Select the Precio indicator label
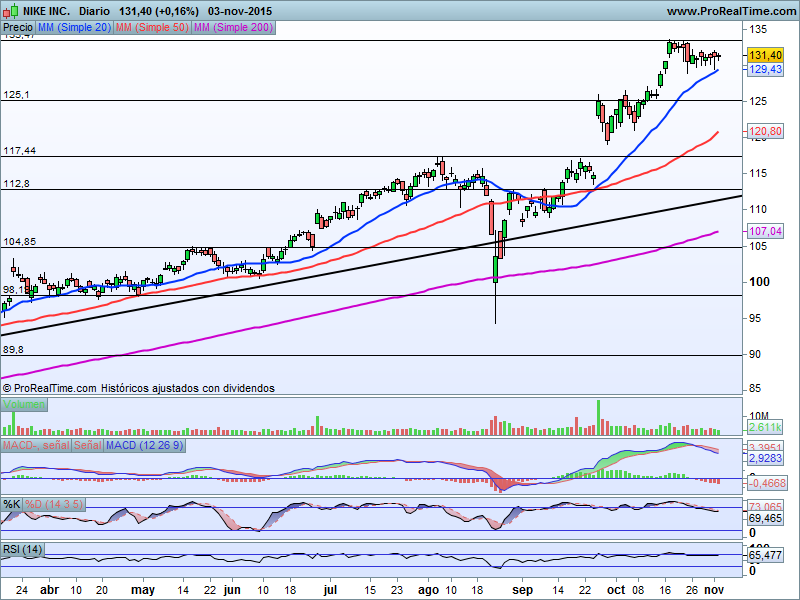800x600 pixels. (18, 28)
